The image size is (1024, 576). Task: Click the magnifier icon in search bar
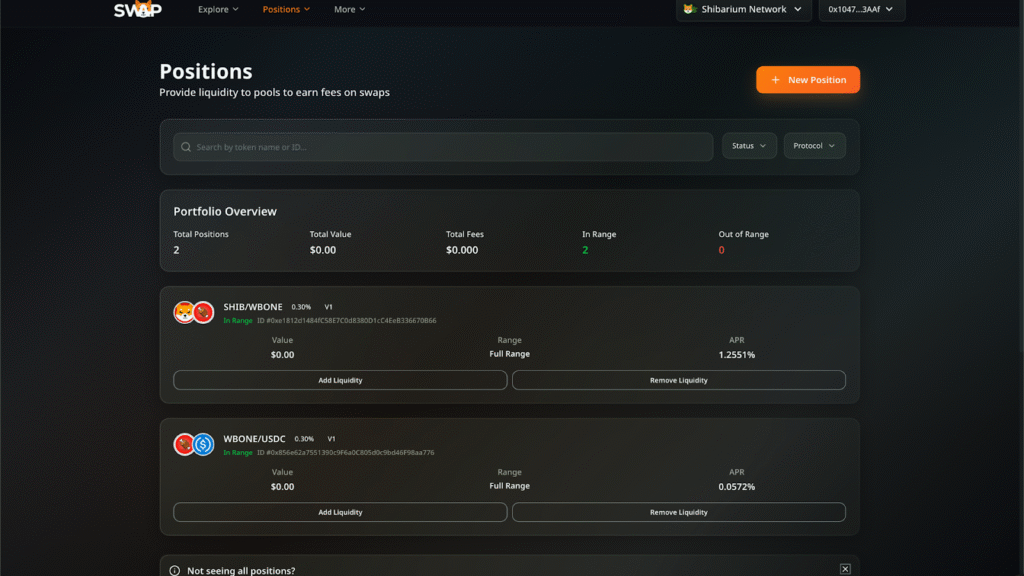(186, 147)
